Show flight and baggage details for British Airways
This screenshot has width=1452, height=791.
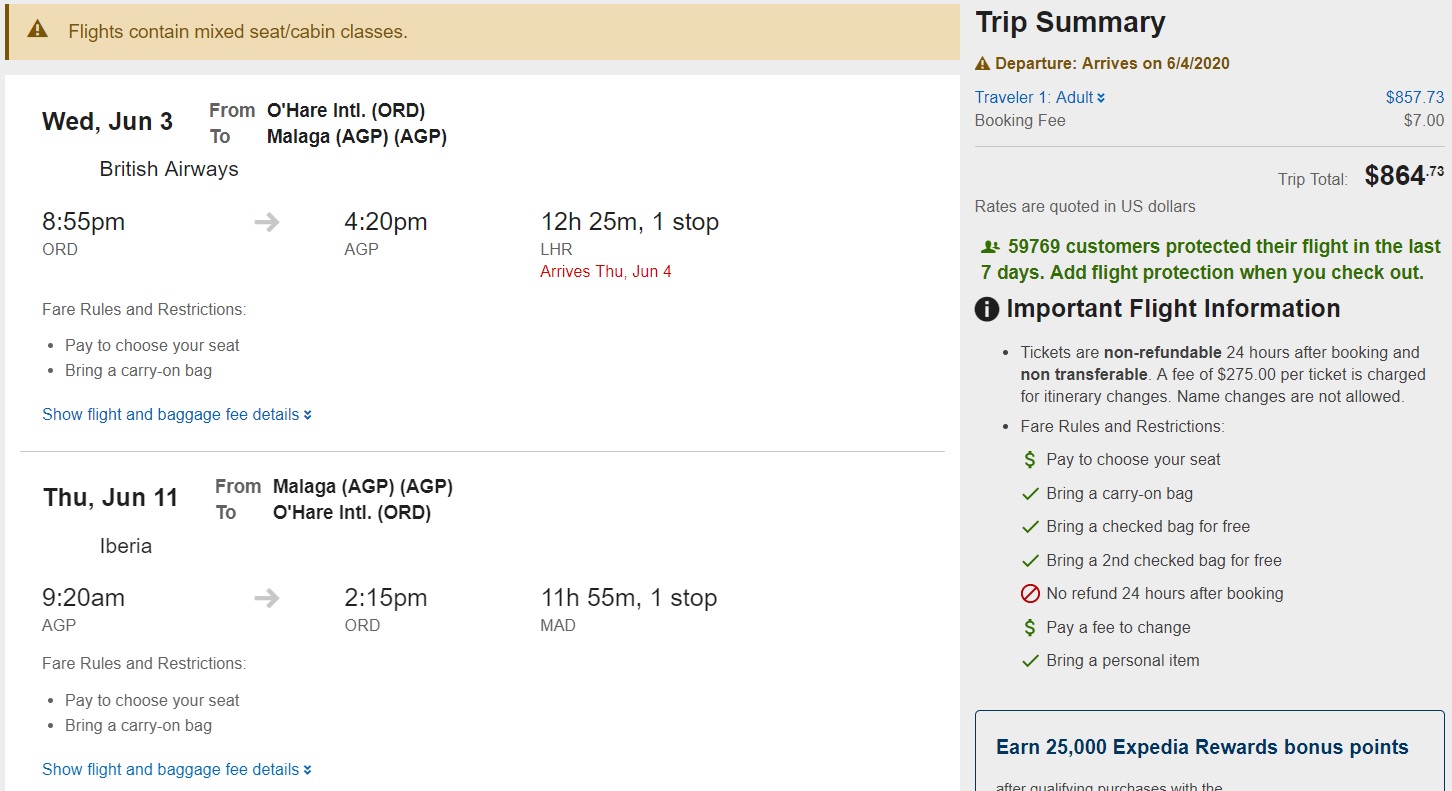[176, 414]
